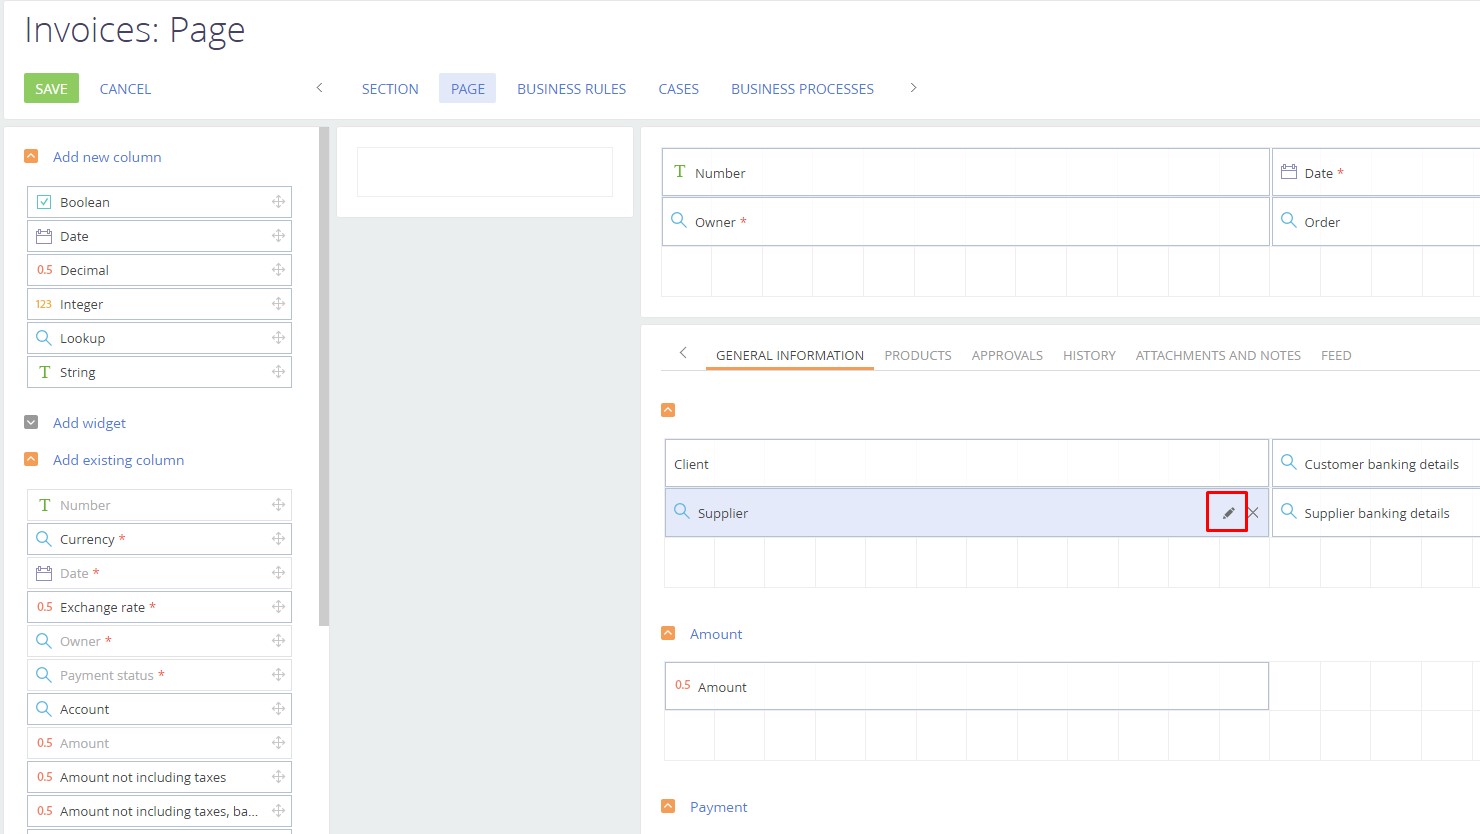
Task: Click the green SAVE button
Action: pyautogui.click(x=51, y=88)
